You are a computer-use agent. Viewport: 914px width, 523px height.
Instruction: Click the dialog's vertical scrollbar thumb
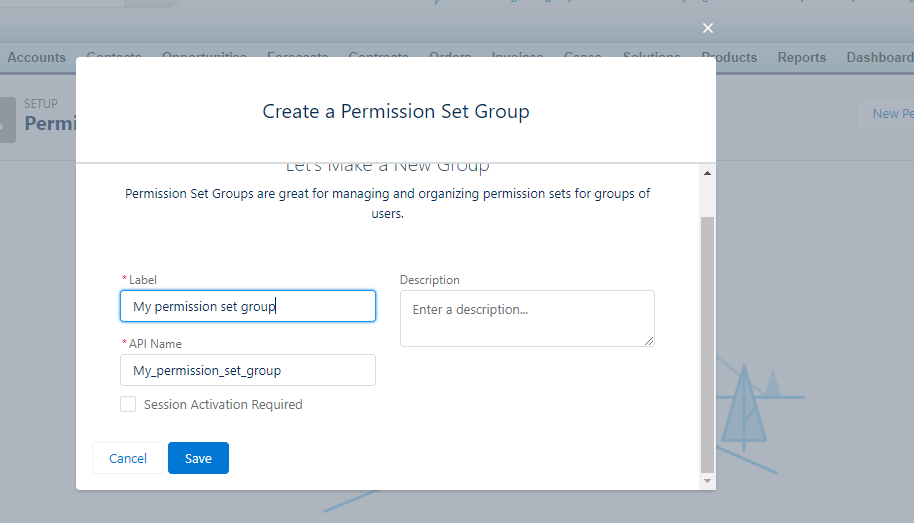(x=708, y=340)
